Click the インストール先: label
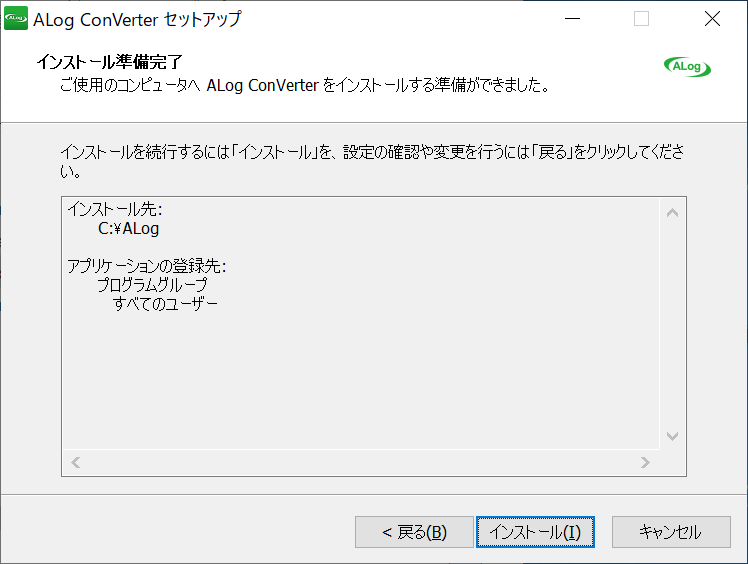Screen dimensions: 748x564 click(x=114, y=209)
